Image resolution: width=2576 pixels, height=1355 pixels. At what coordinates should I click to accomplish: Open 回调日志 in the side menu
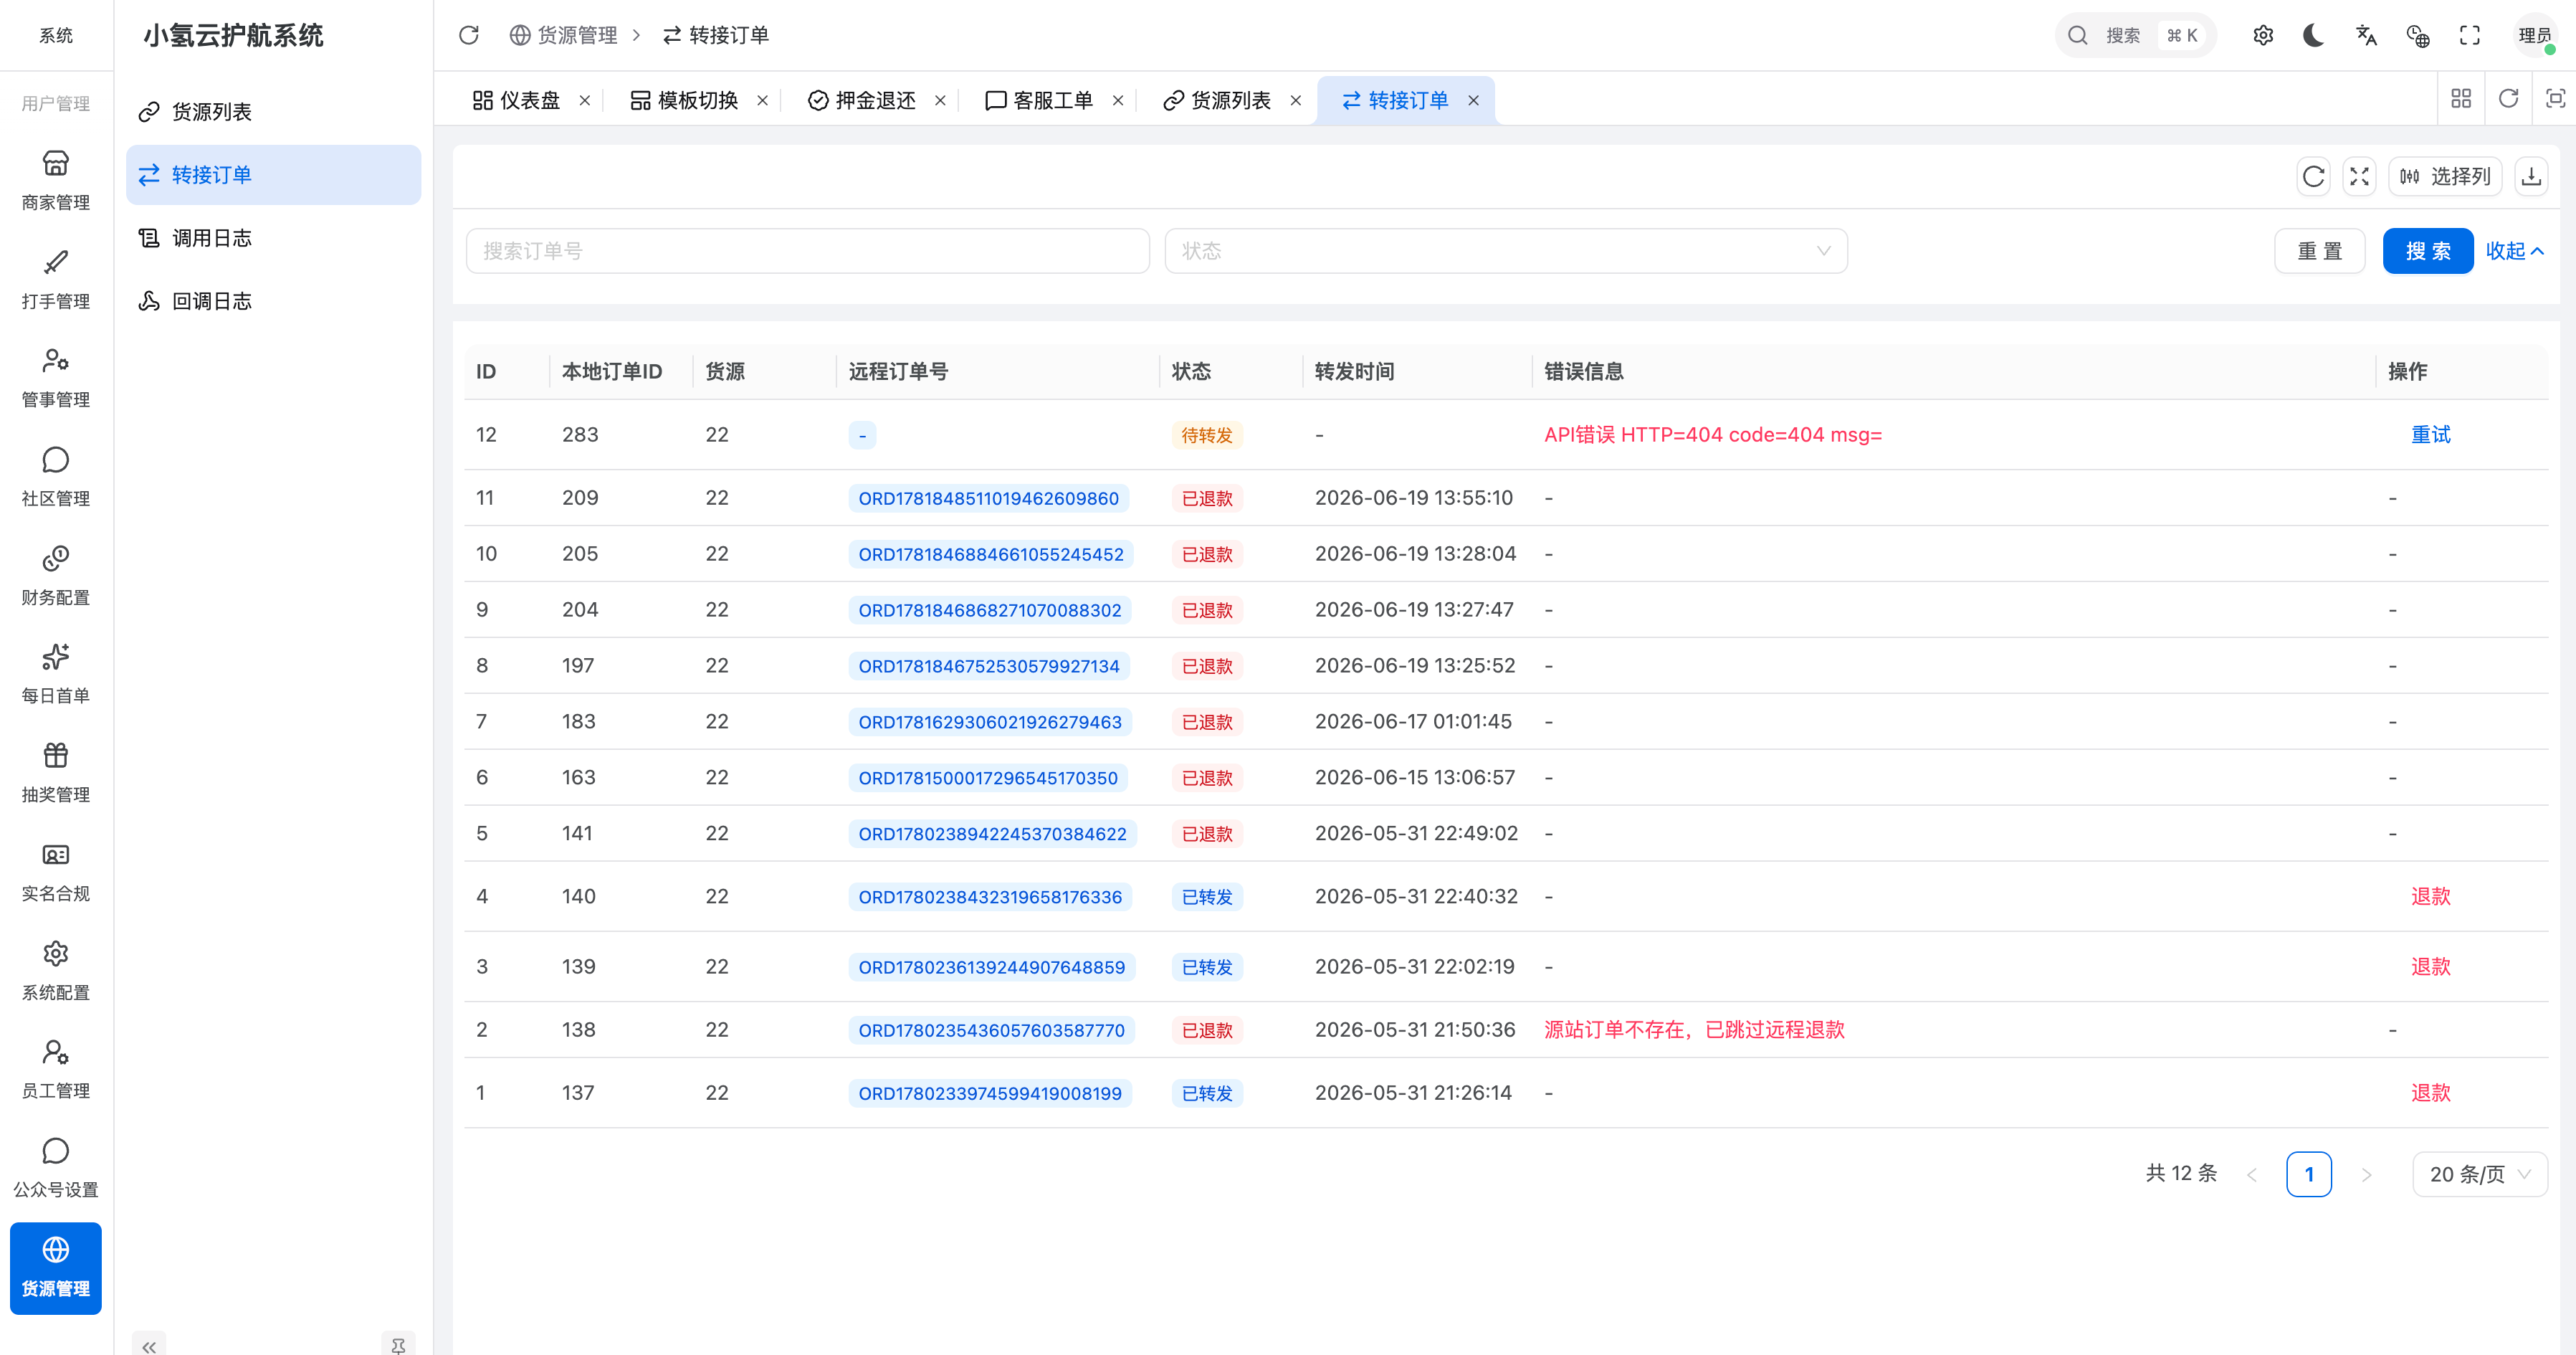(273, 301)
